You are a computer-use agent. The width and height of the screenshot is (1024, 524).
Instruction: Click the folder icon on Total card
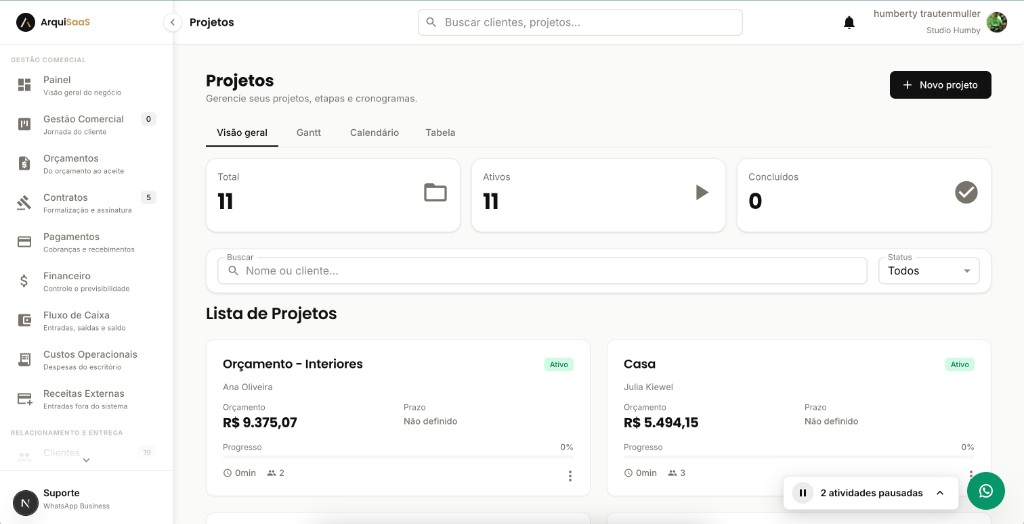[x=436, y=192]
